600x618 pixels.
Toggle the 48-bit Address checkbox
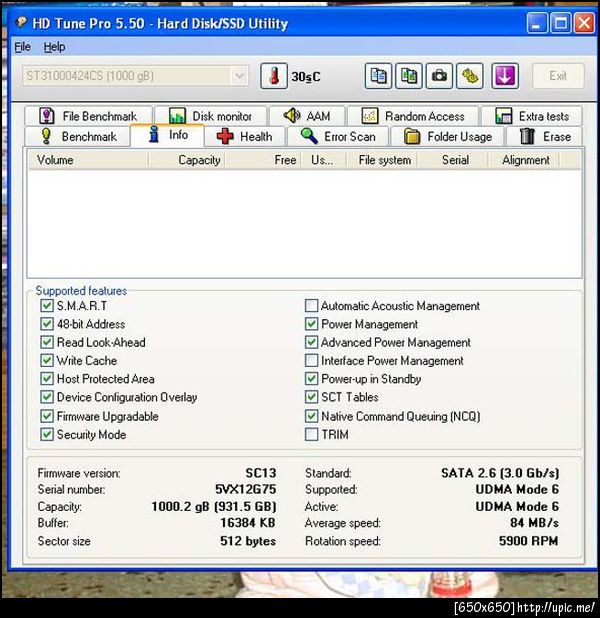point(47,324)
